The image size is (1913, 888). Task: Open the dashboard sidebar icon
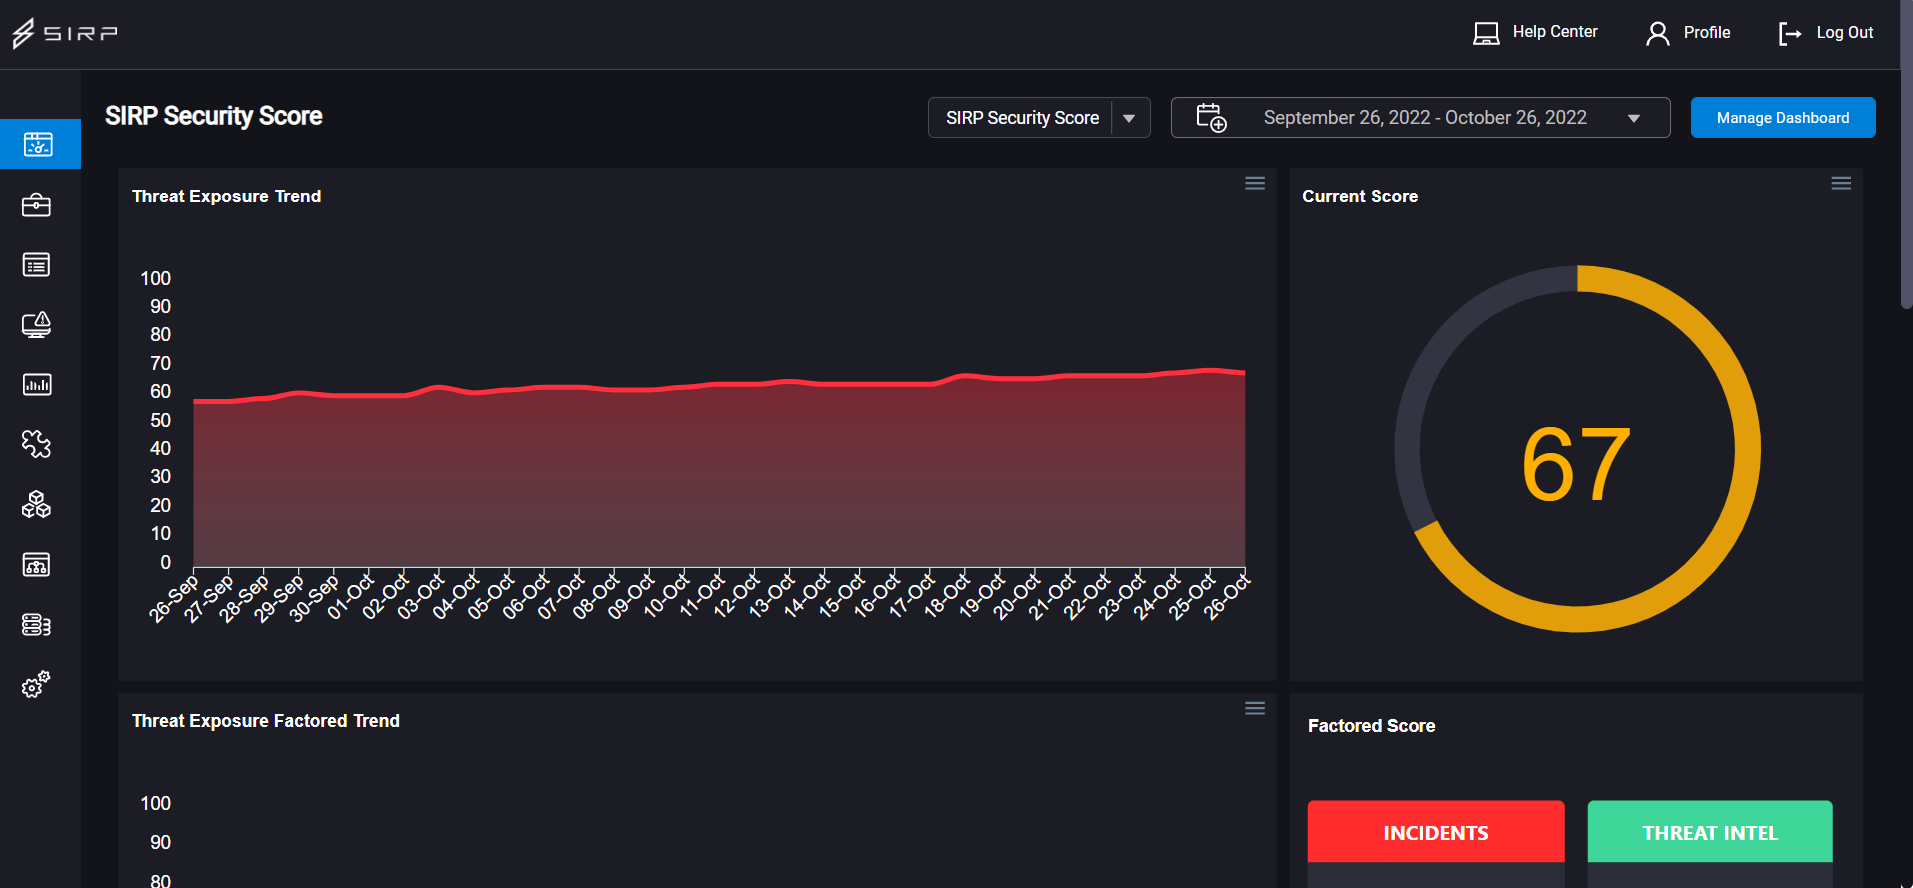pyautogui.click(x=38, y=144)
